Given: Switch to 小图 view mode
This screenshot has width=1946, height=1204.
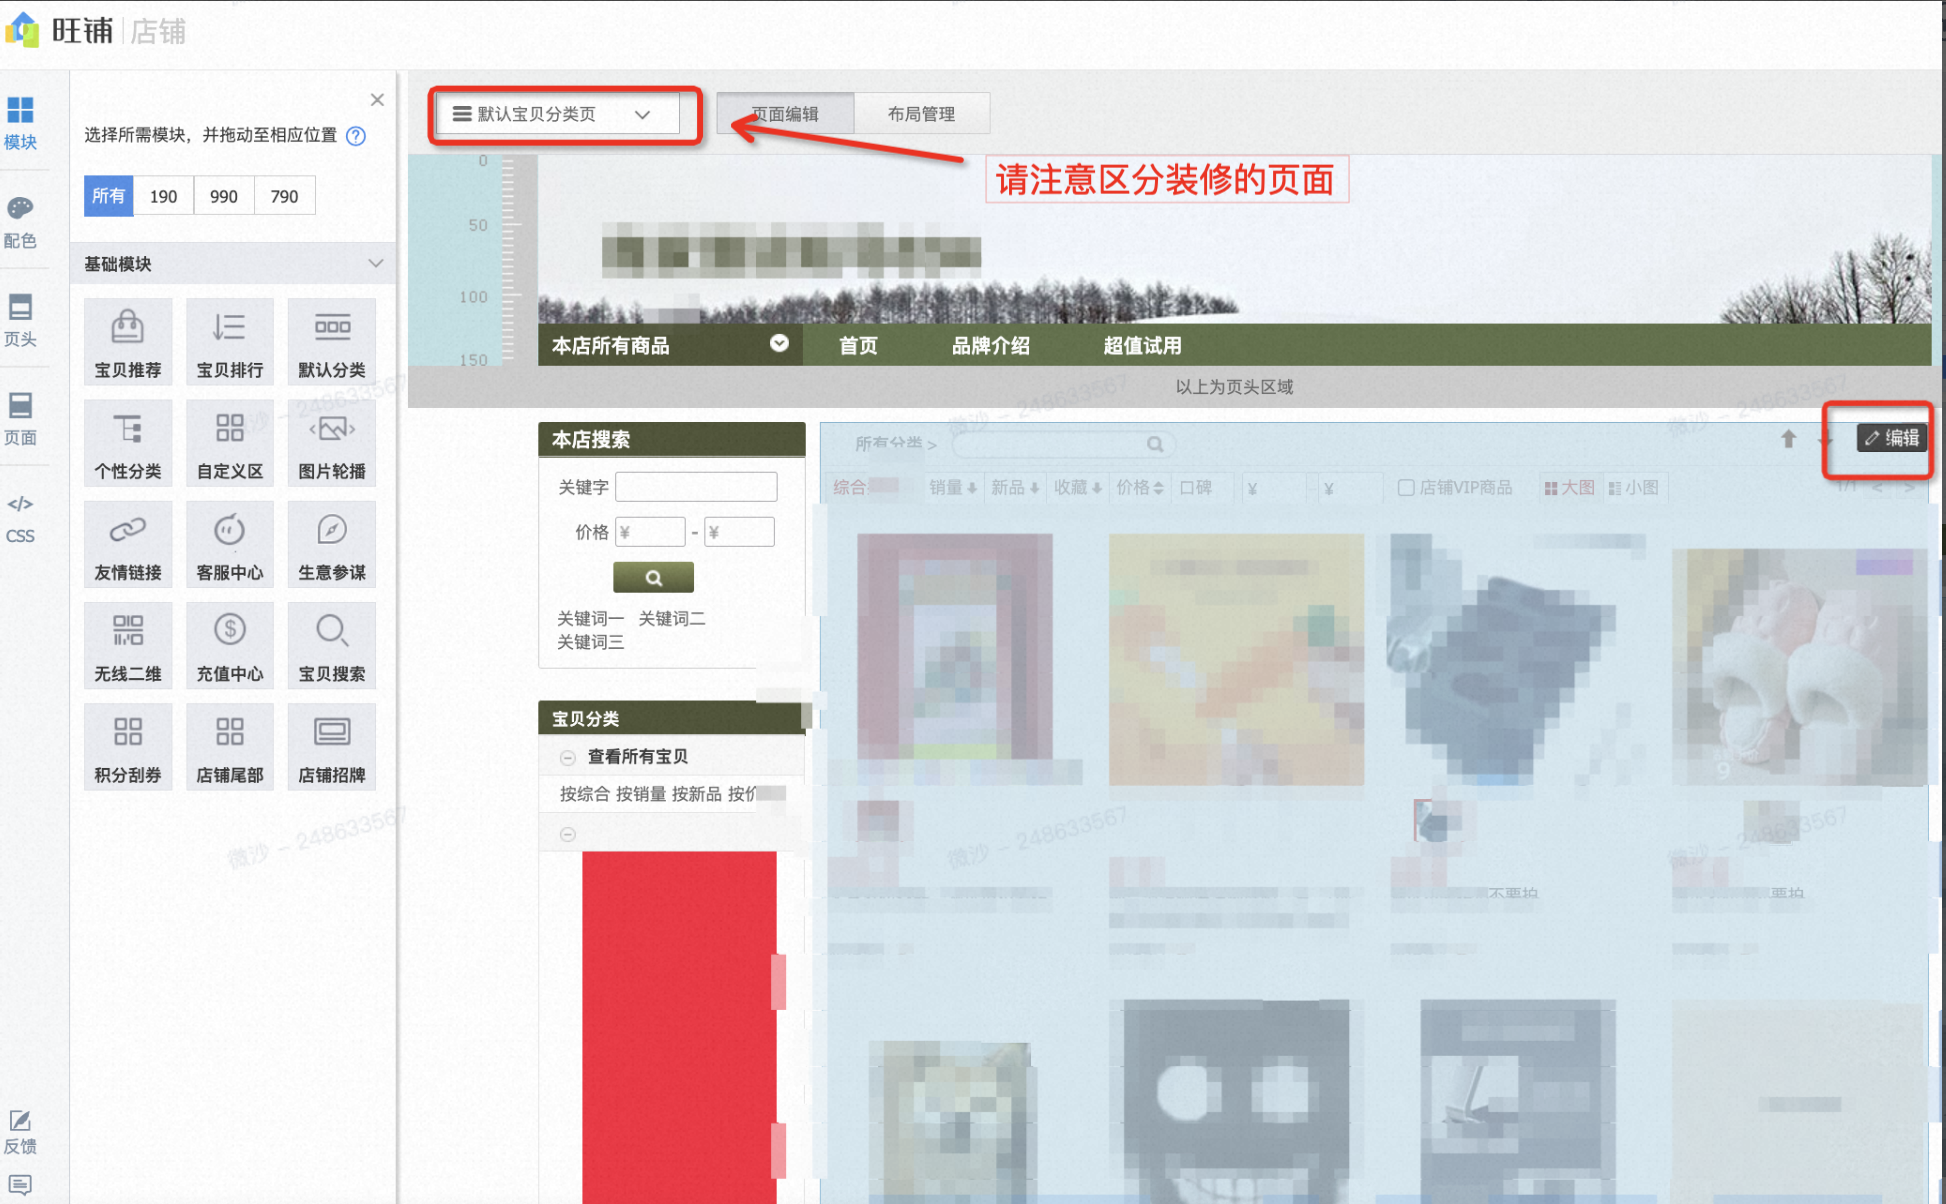Looking at the screenshot, I should coord(1633,488).
